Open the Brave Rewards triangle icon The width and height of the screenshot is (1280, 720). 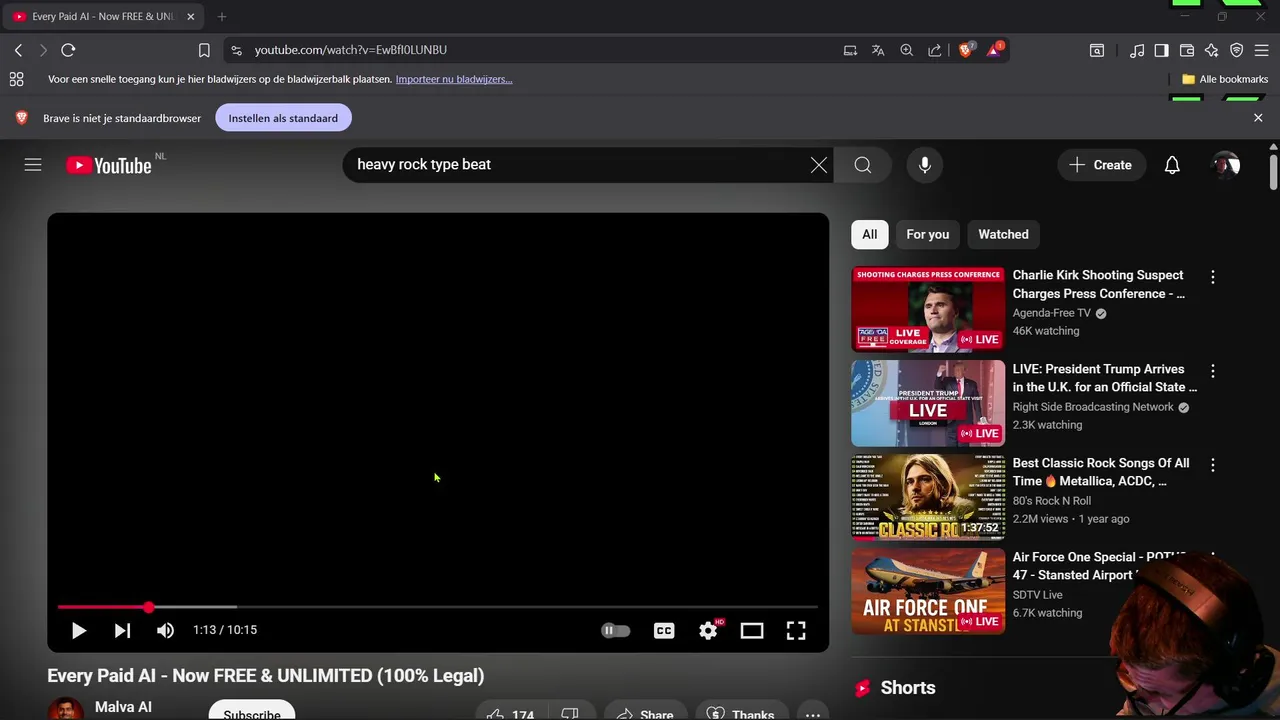coord(995,50)
